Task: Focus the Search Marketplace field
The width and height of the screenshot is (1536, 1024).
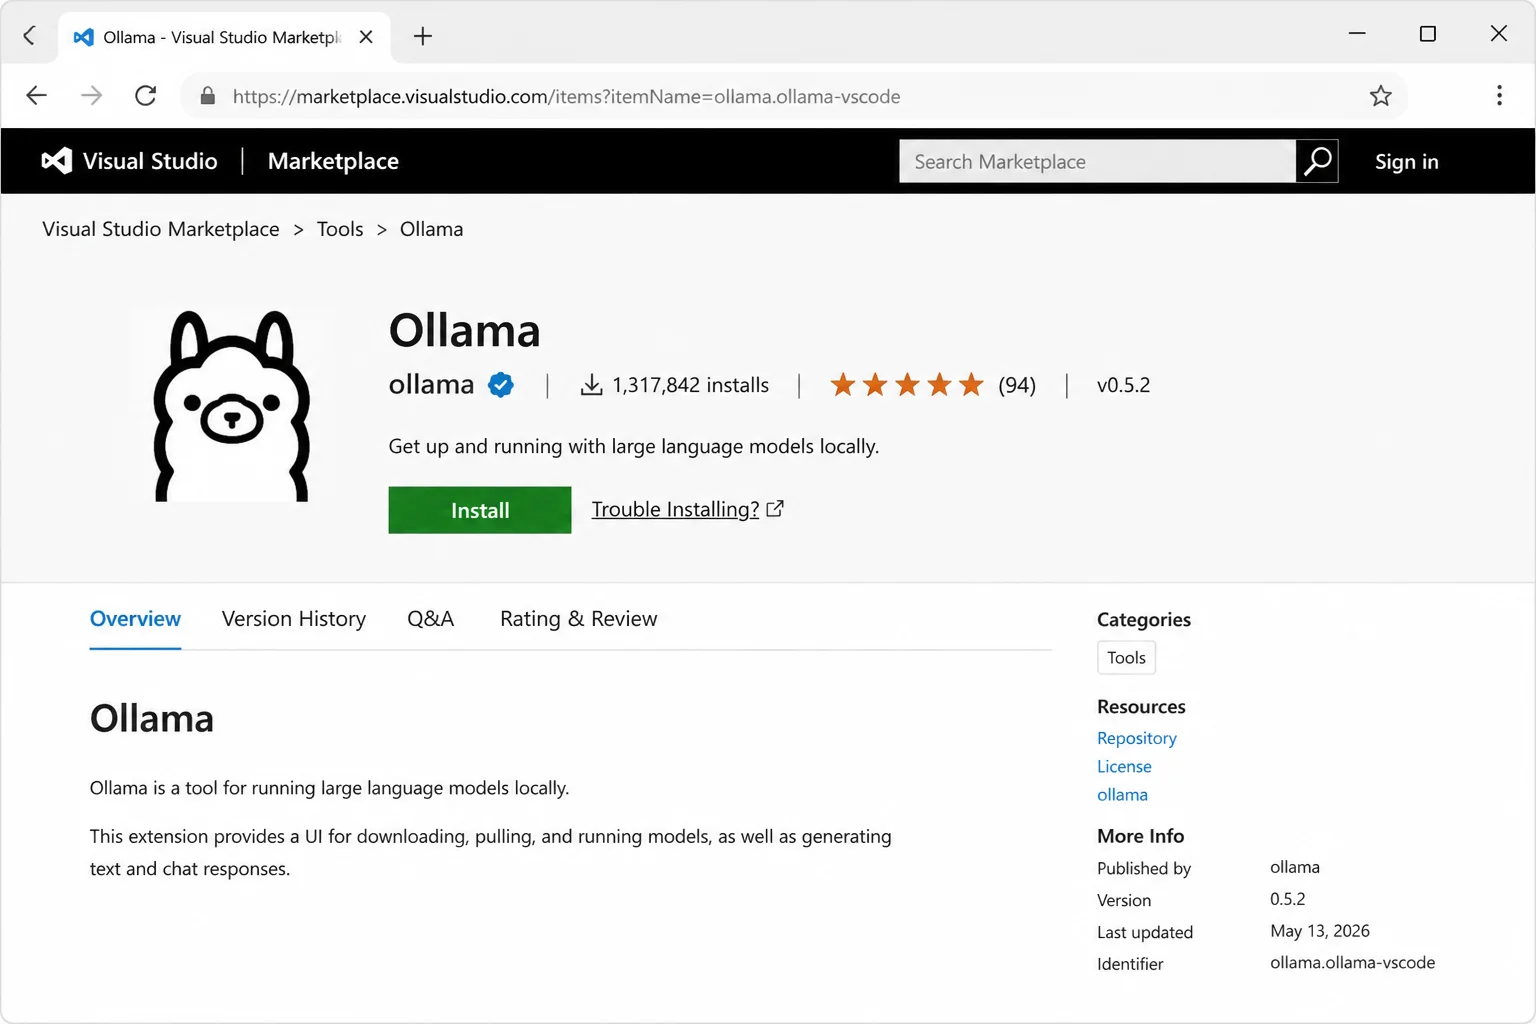Action: 1097,161
